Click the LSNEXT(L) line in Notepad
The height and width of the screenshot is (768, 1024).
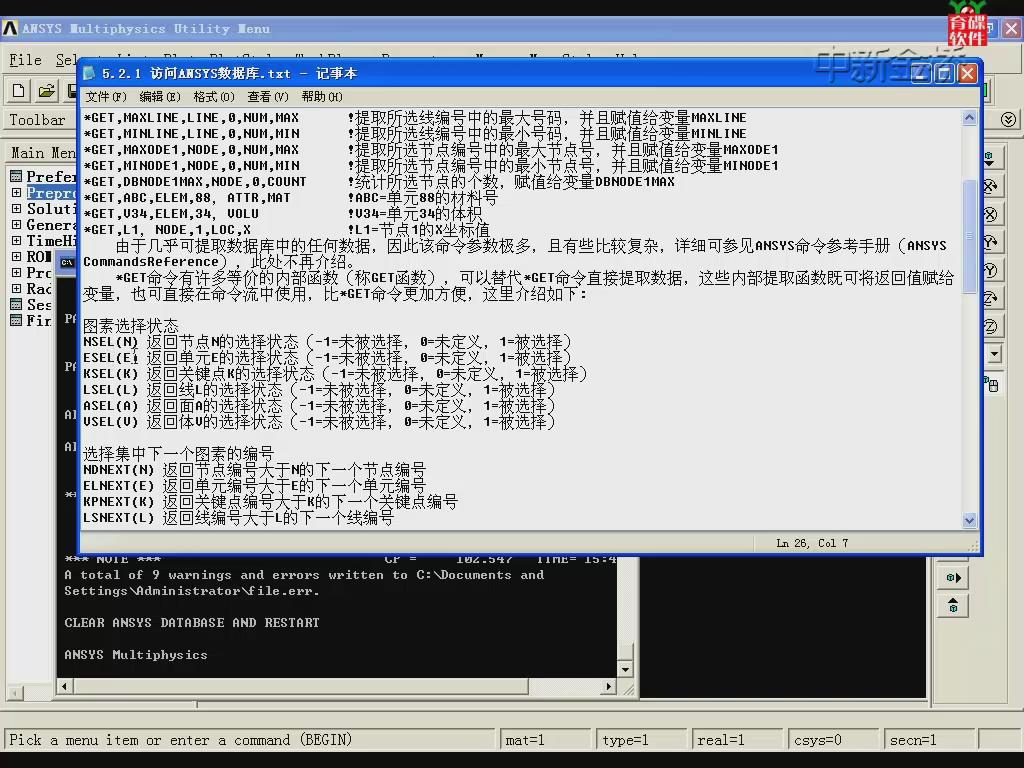coord(238,518)
